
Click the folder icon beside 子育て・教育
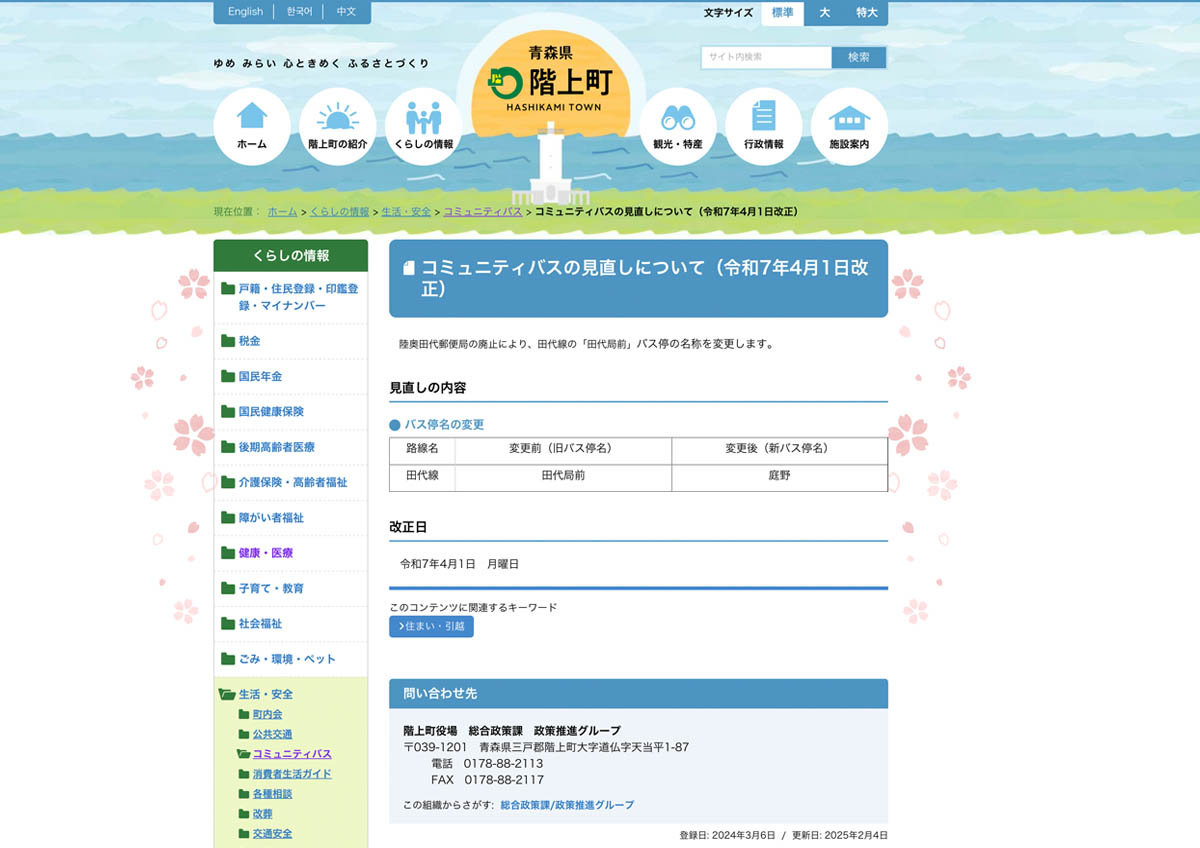[228, 588]
